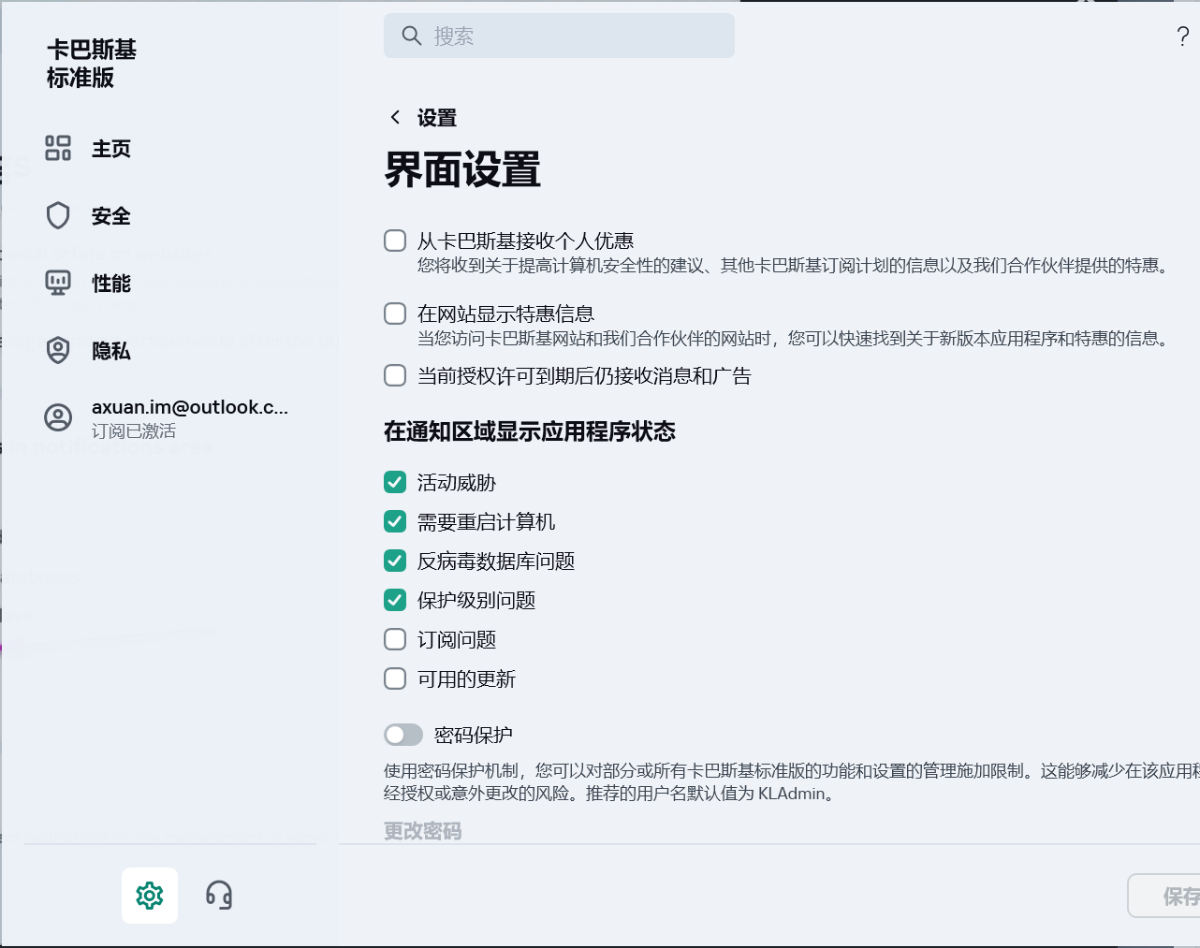Open the settings gear icon
Screen dimensions: 1200x948
[x=150, y=895]
